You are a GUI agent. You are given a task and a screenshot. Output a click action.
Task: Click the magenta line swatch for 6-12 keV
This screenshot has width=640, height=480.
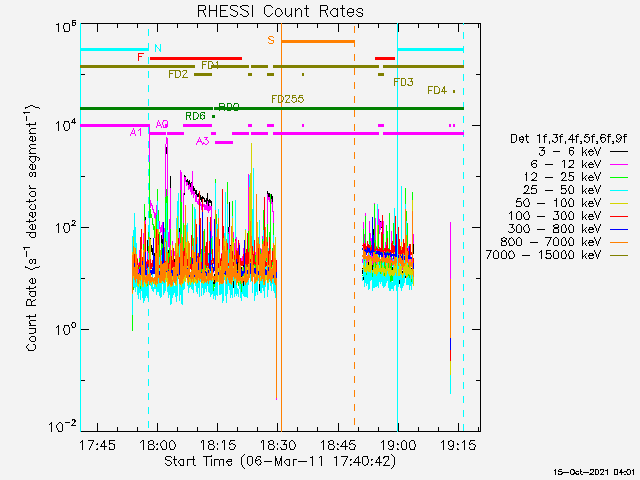point(619,164)
